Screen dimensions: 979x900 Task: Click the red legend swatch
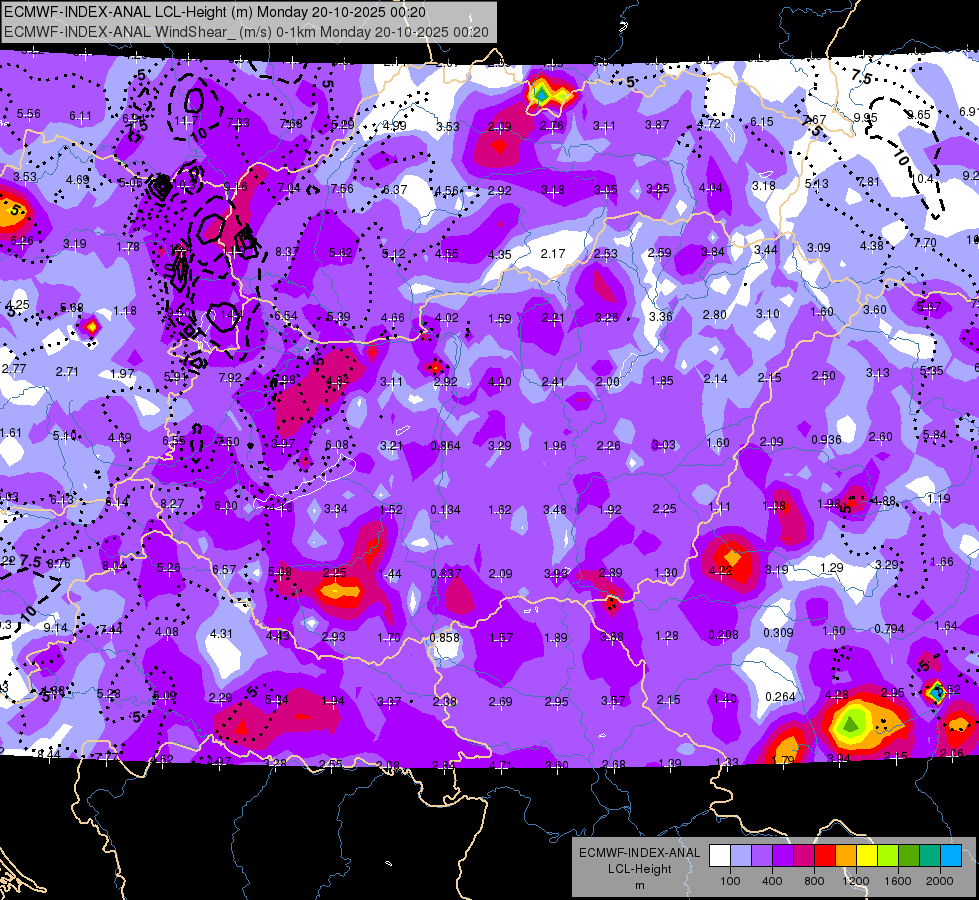click(825, 856)
